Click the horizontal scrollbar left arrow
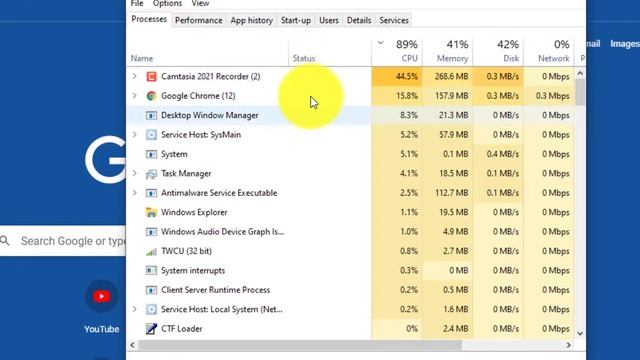Viewport: 640px width, 360px height. (132, 345)
